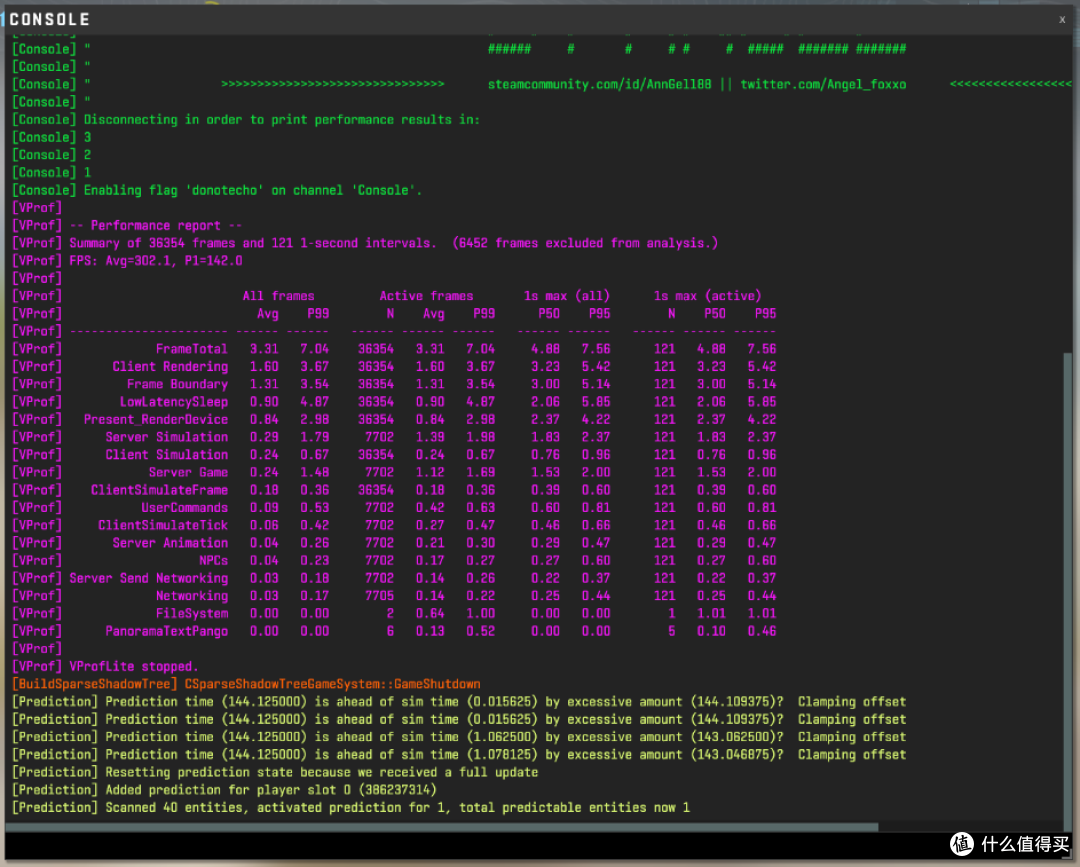1080x867 pixels.
Task: Click the steamcommunity.com/id/AnnGell88 link text
Action: (599, 85)
